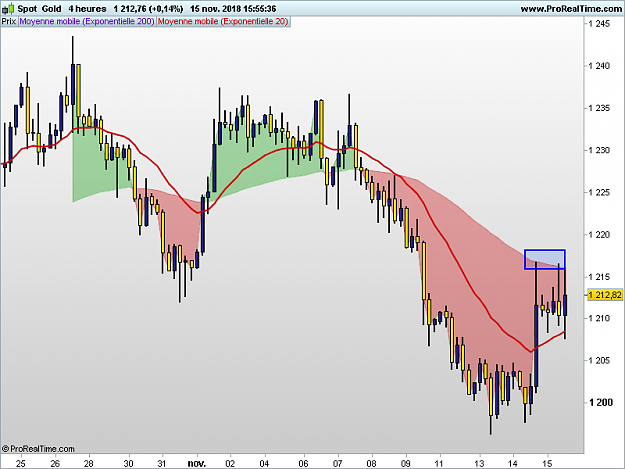The image size is (625, 469).
Task: Click the price value 1 212,76 (+0,14%)
Action: 148,9
